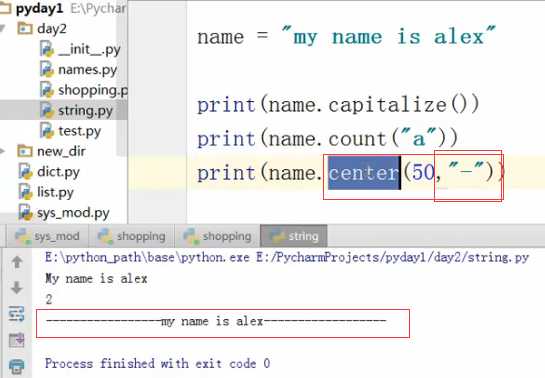Click the number 50 in the center call

pos(423,172)
